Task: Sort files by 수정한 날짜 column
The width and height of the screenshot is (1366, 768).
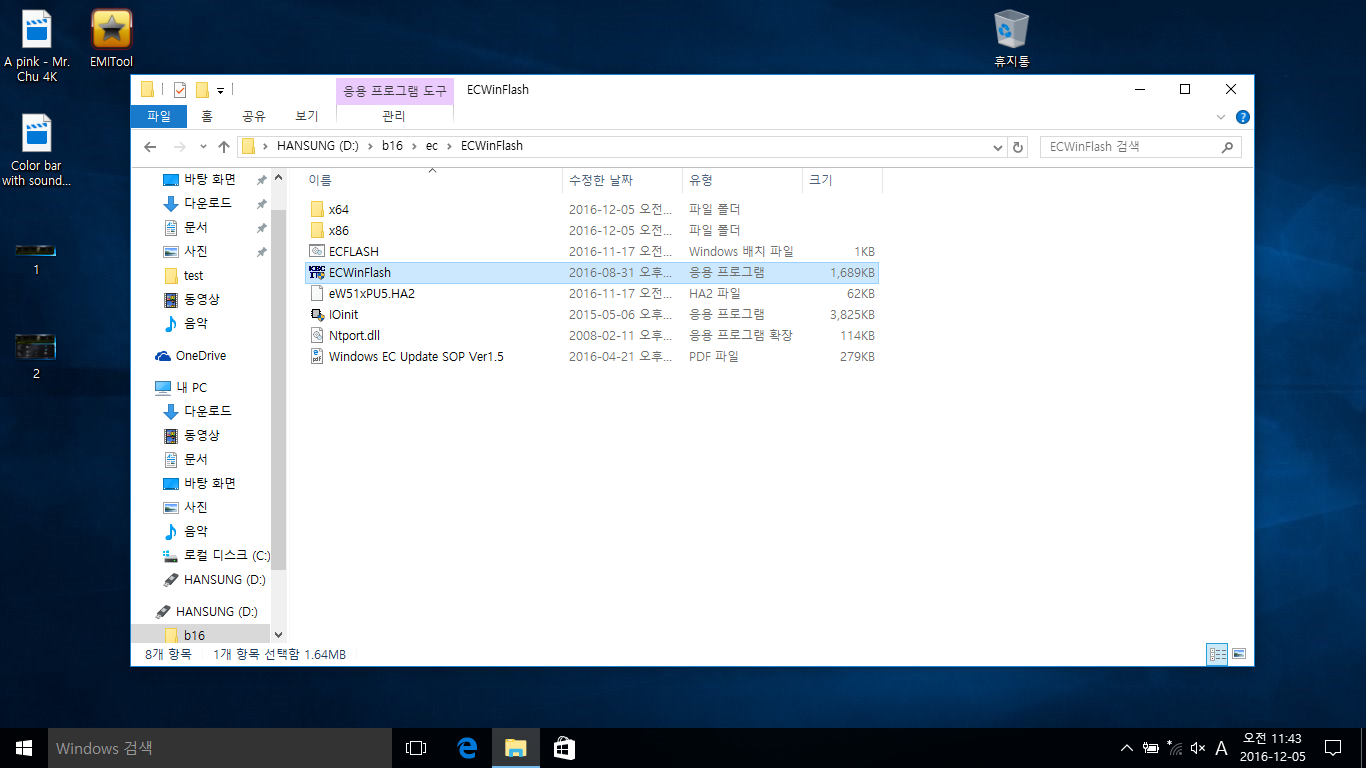Action: tap(622, 180)
